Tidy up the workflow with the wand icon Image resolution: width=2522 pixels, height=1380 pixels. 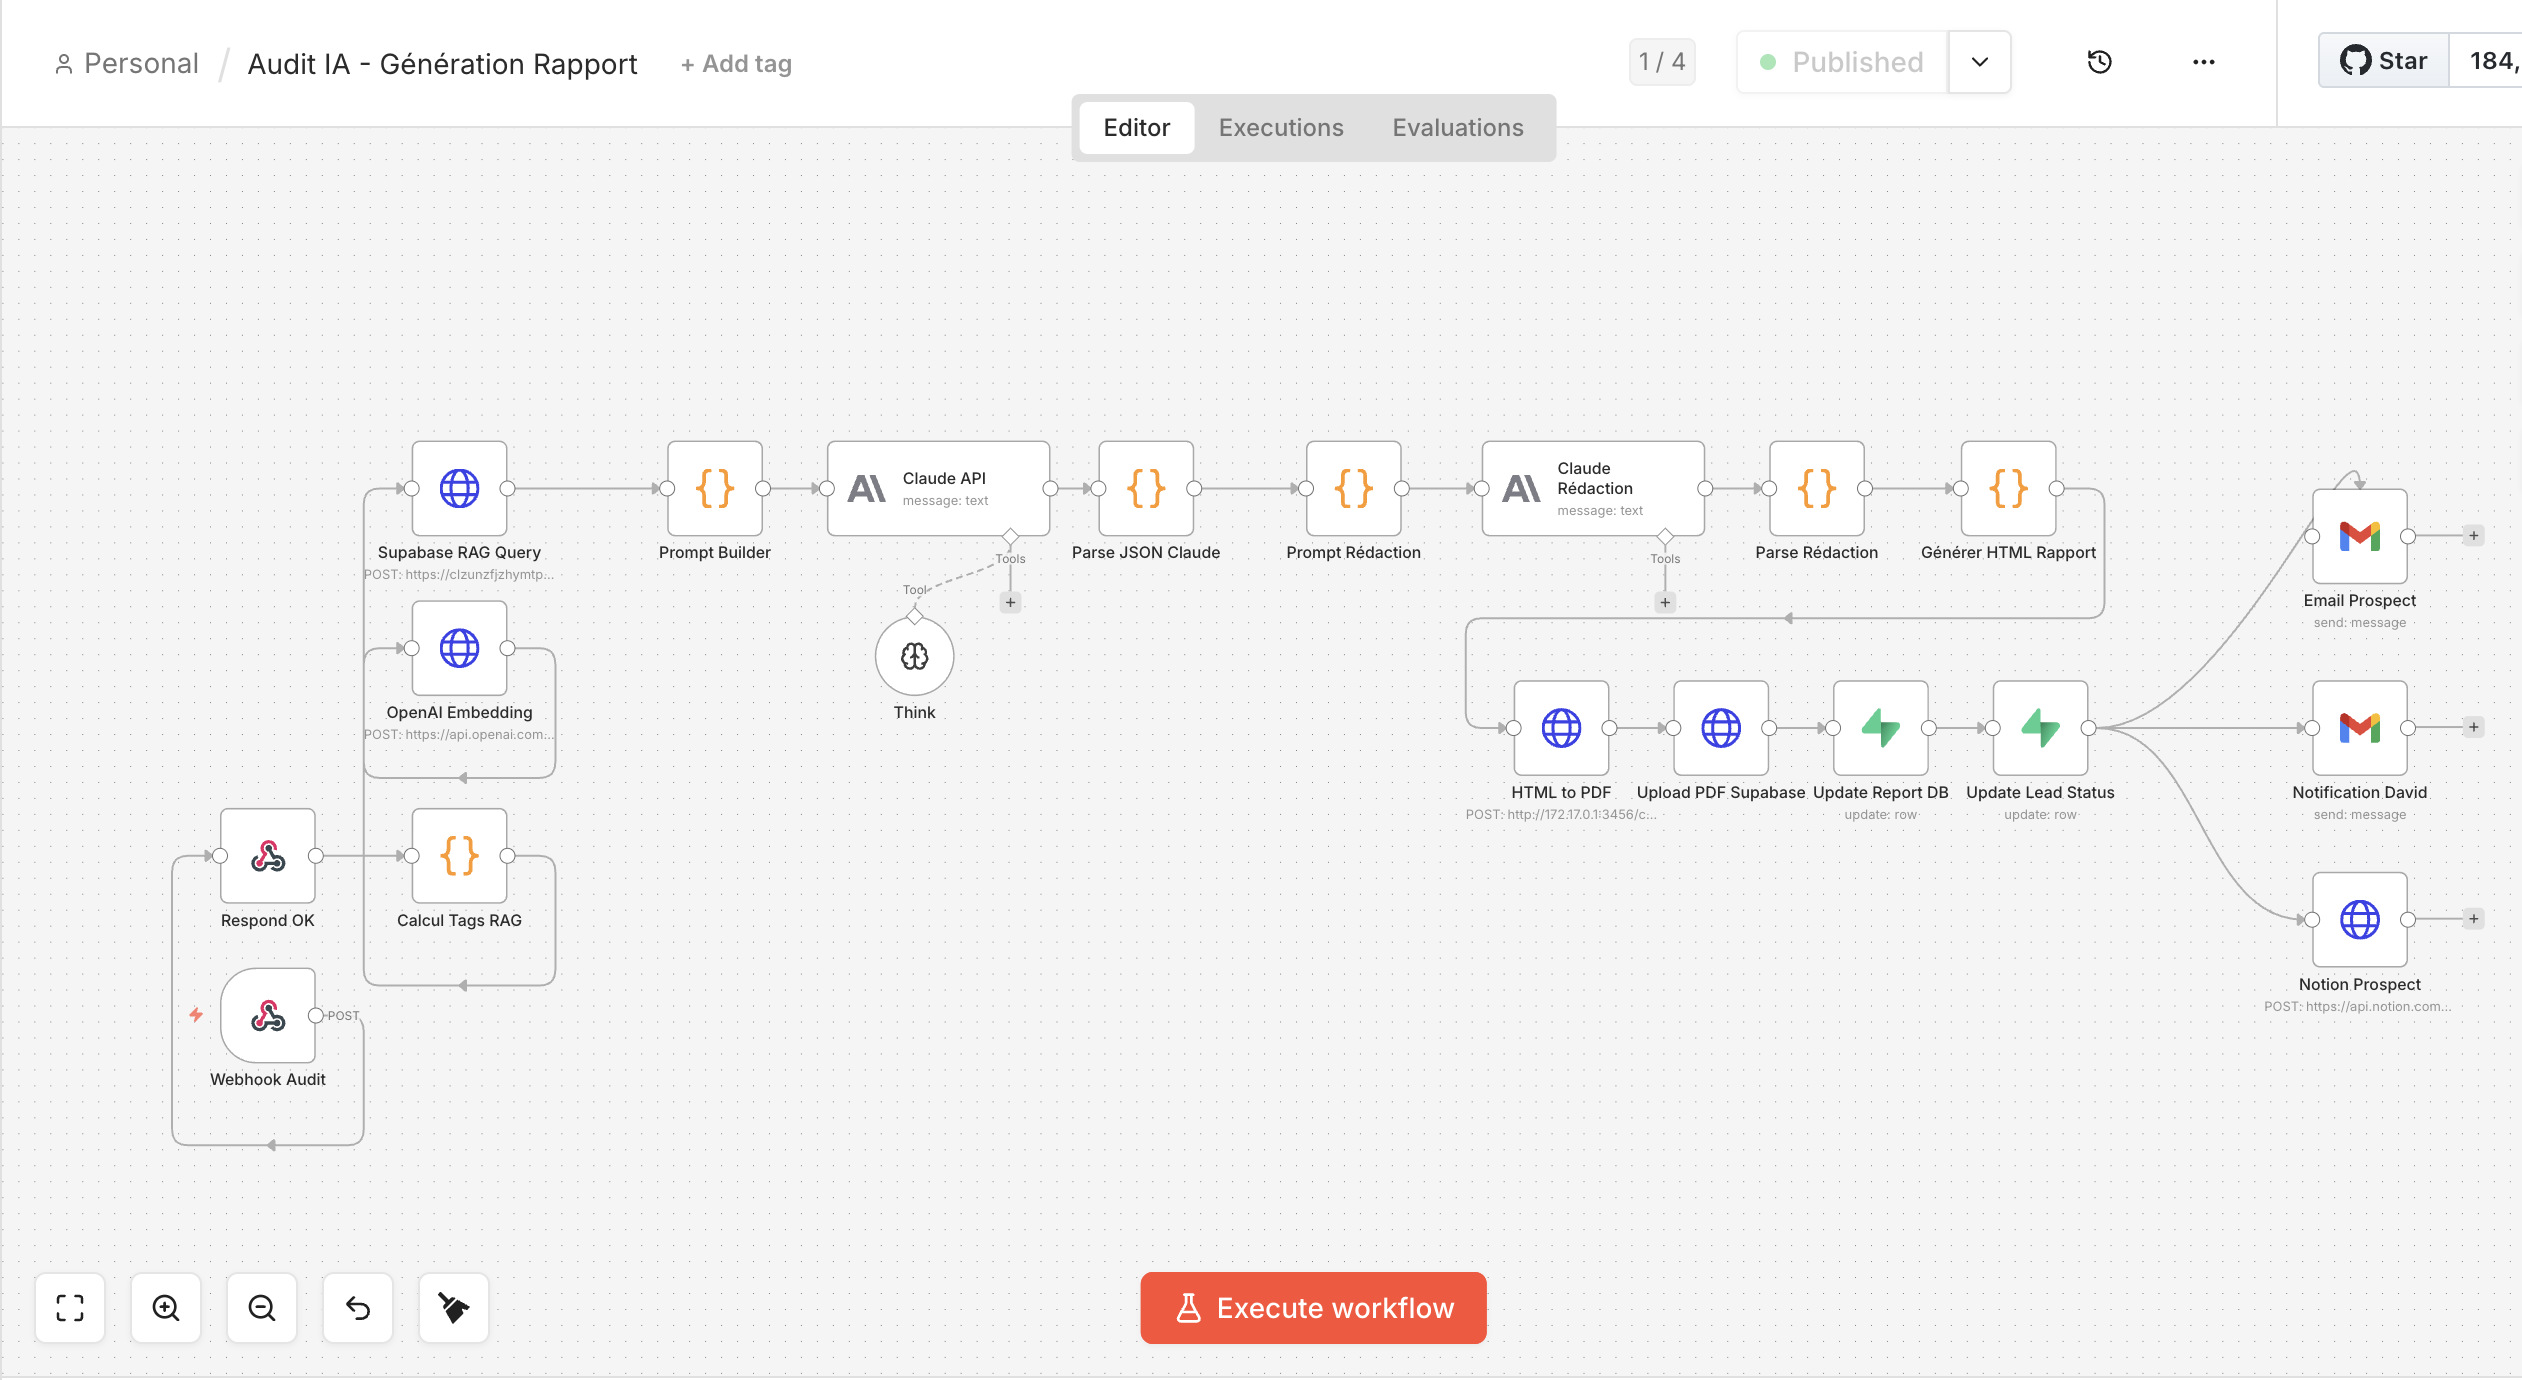[x=454, y=1307]
